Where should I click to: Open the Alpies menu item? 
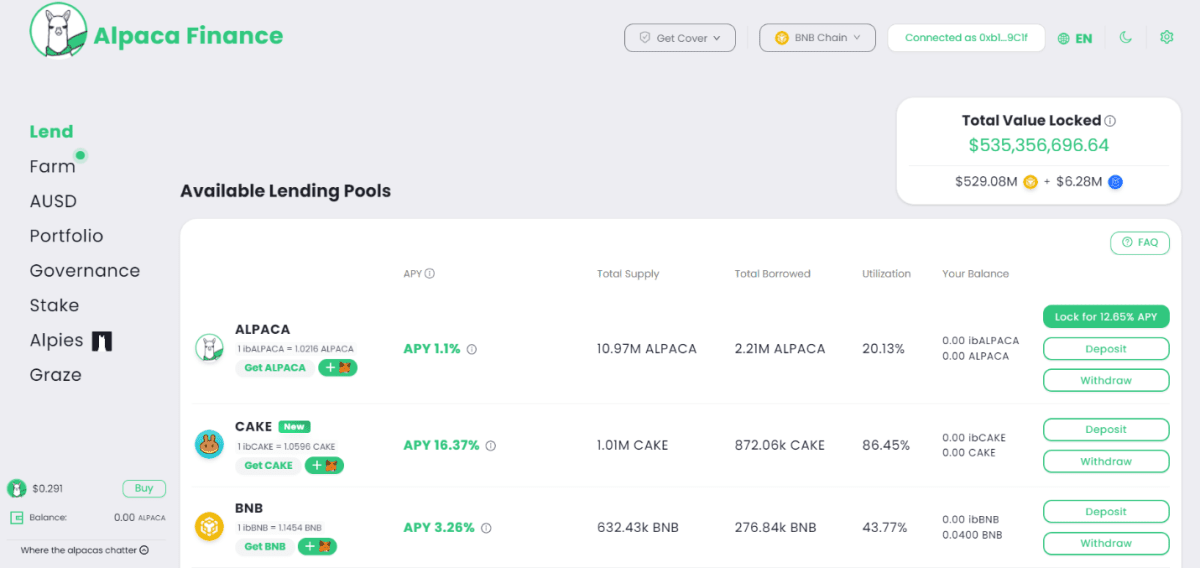point(56,340)
